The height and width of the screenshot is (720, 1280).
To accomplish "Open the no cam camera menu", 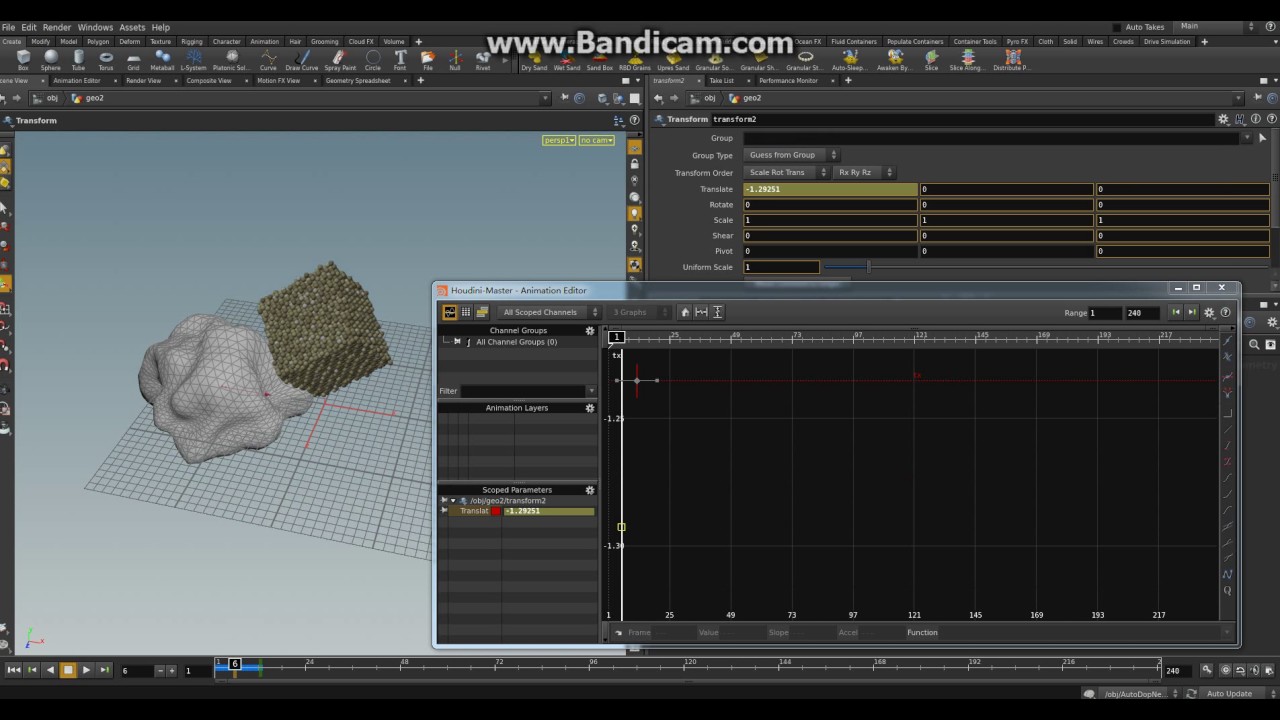I will click(596, 140).
